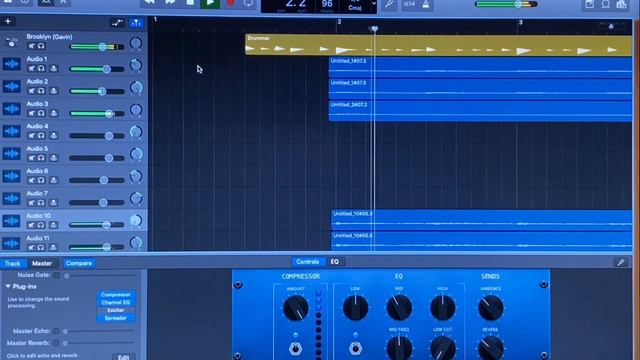Click the drum kit icon of Brooklyn track
The height and width of the screenshot is (360, 640).
11,42
